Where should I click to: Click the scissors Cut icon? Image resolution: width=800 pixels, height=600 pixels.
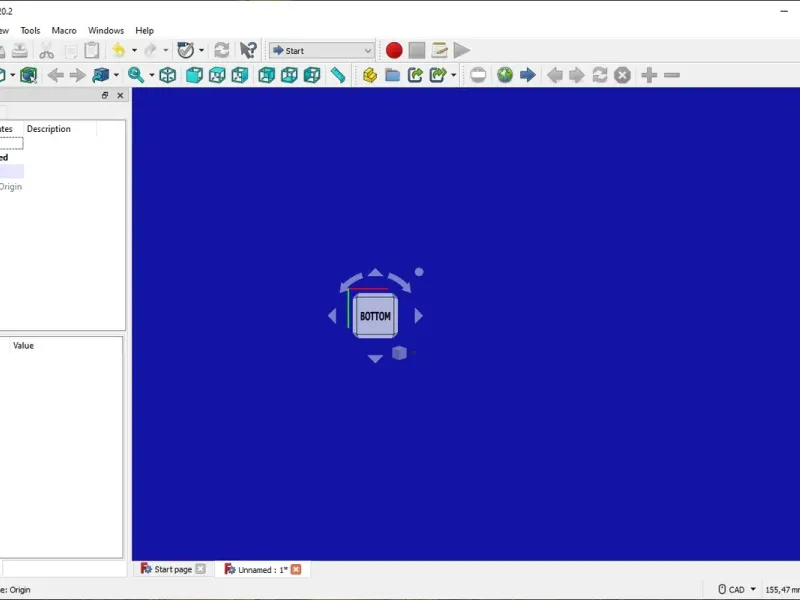[x=46, y=51]
